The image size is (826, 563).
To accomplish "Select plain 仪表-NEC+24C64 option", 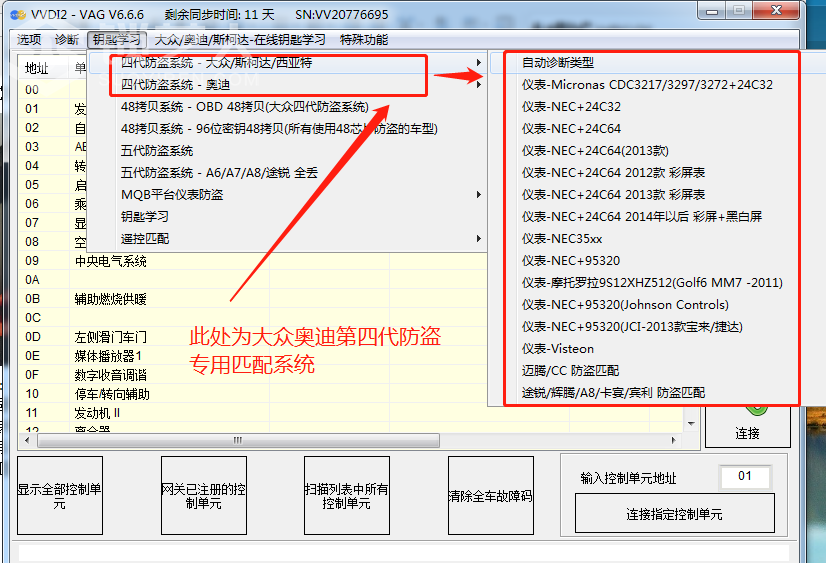I will (571, 129).
